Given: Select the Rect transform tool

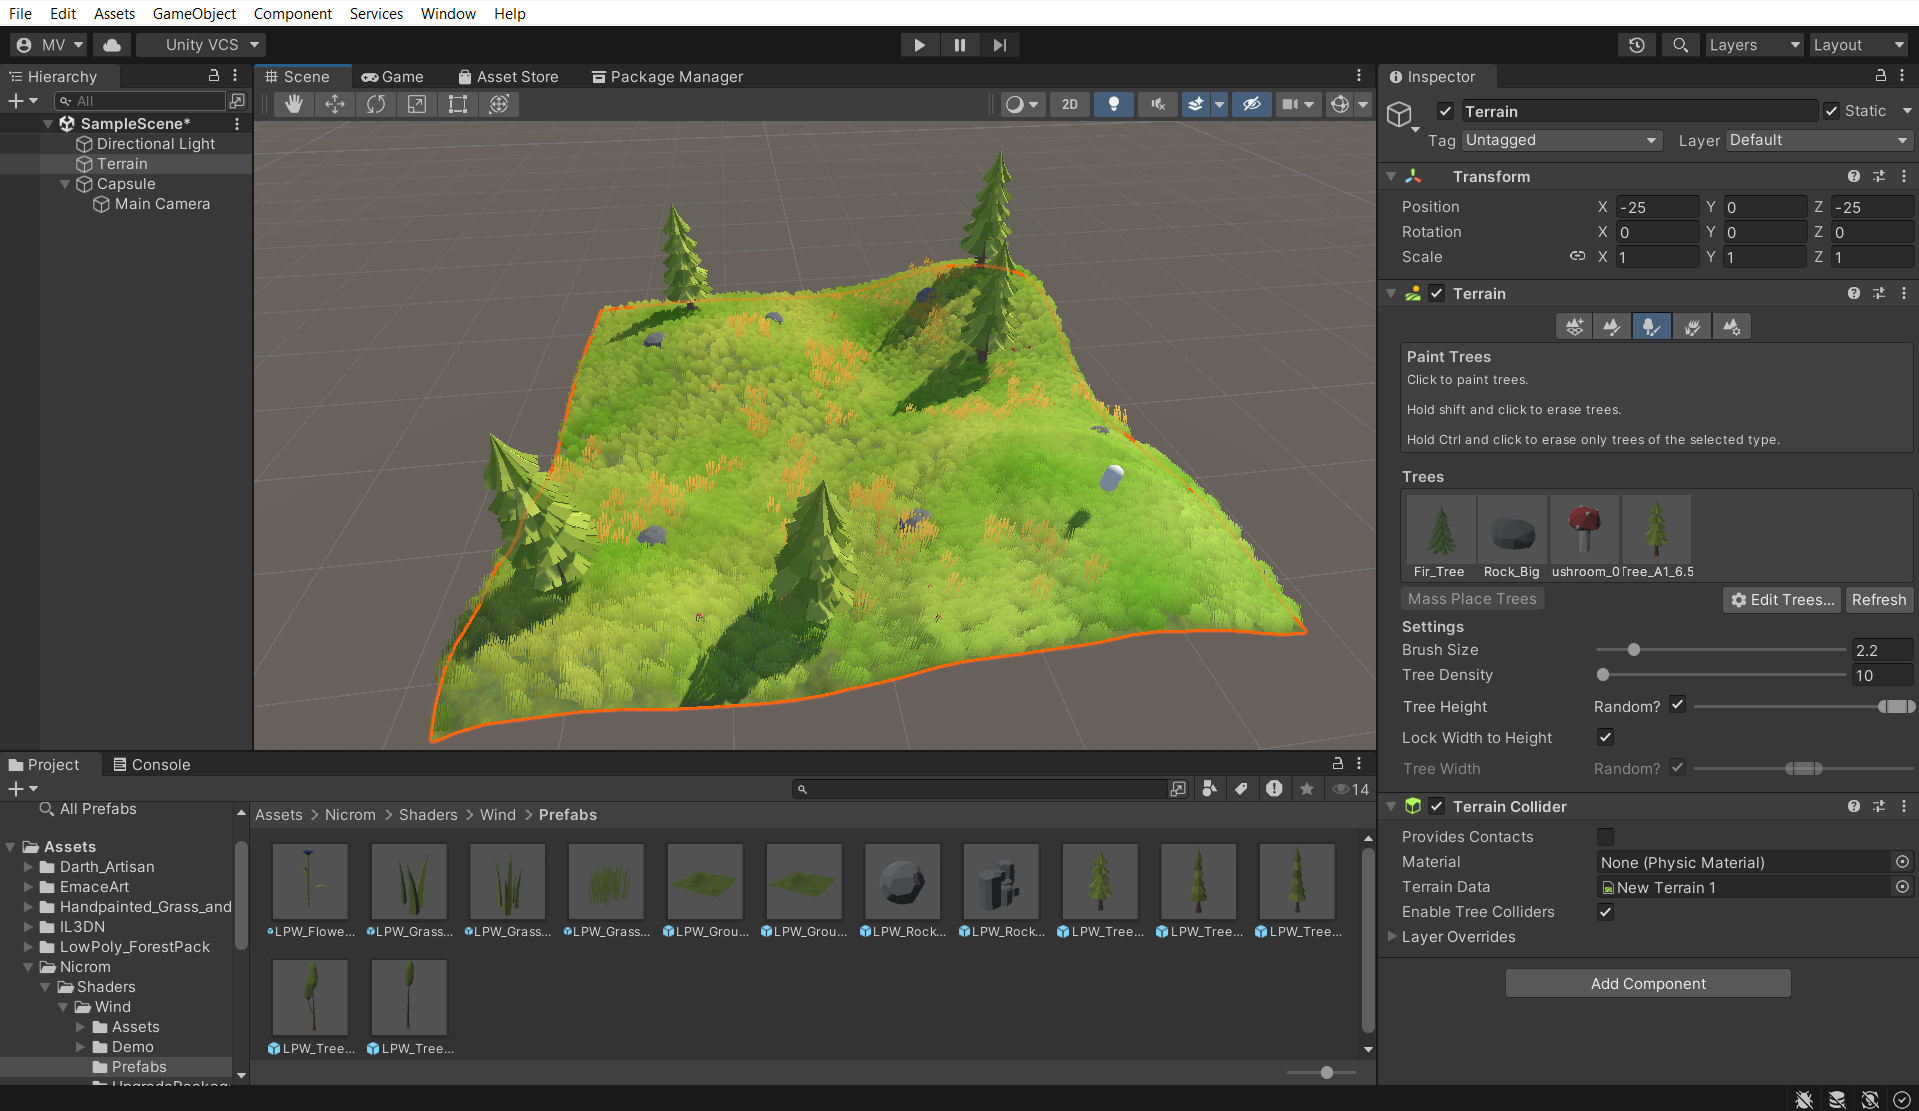Looking at the screenshot, I should click(x=458, y=104).
